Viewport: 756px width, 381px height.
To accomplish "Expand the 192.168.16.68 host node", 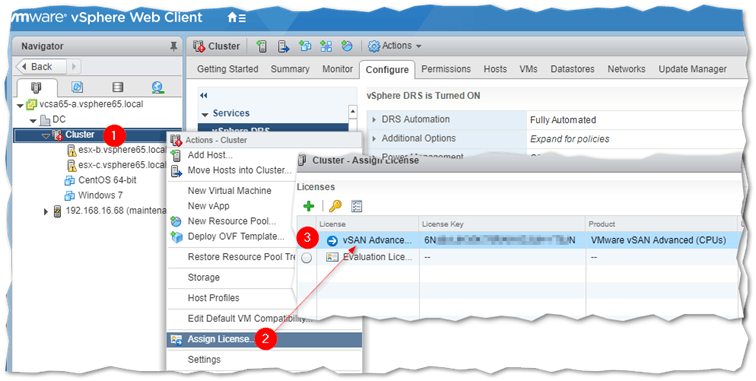I will (x=45, y=211).
